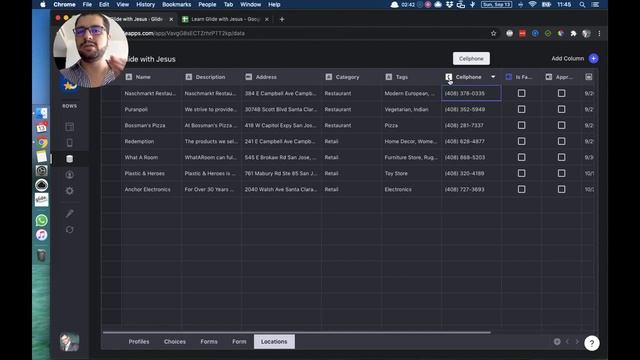The image size is (640, 360).
Task: Open Chrome from the Dock
Action: click(x=41, y=142)
